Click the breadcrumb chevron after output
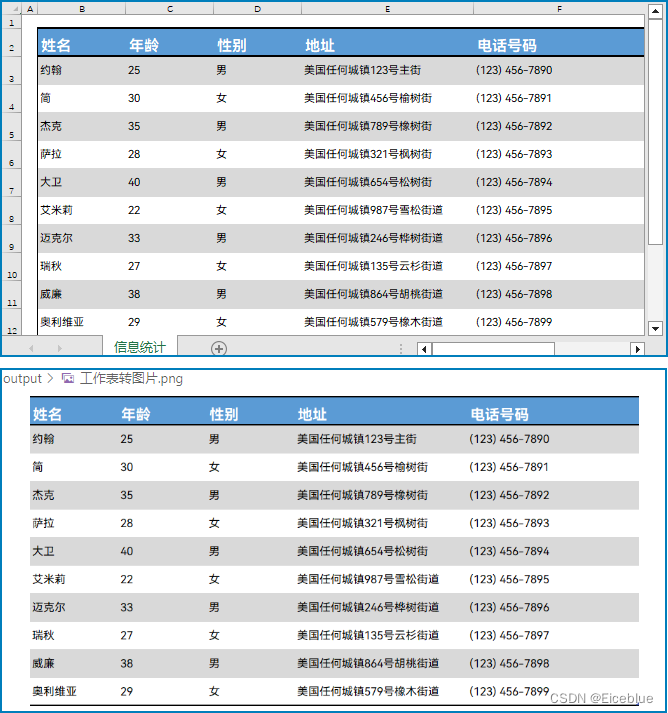668x713 pixels. (x=50, y=378)
